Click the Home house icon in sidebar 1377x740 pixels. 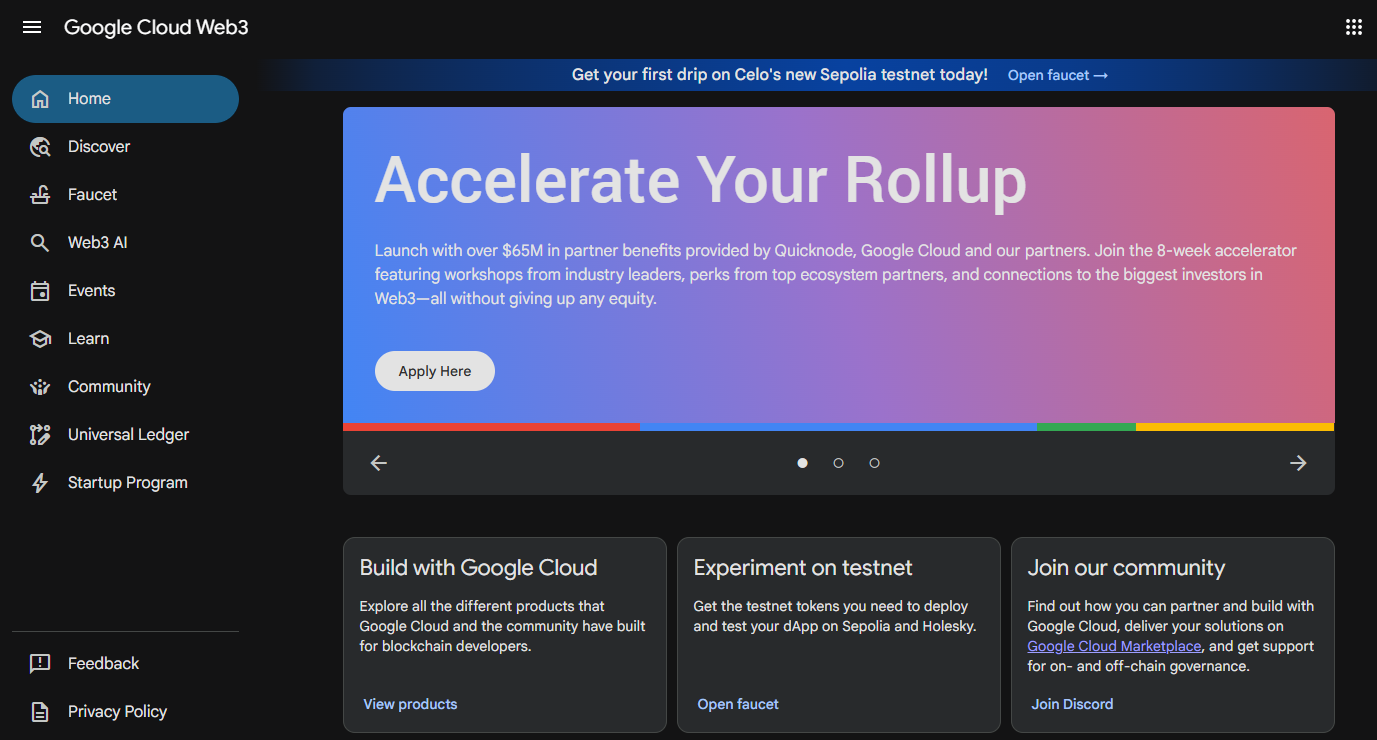click(40, 99)
